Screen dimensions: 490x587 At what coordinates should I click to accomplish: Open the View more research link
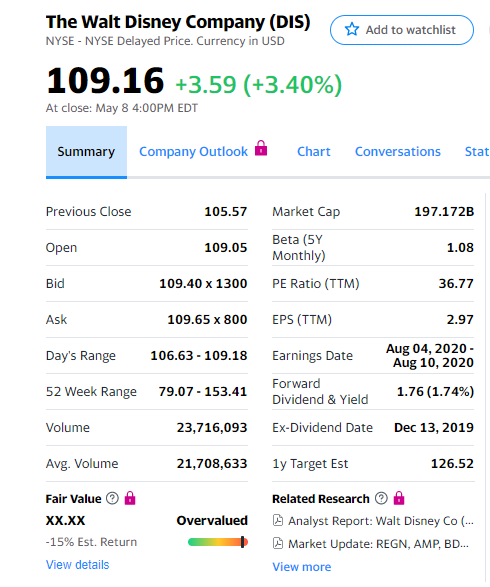[x=302, y=567]
